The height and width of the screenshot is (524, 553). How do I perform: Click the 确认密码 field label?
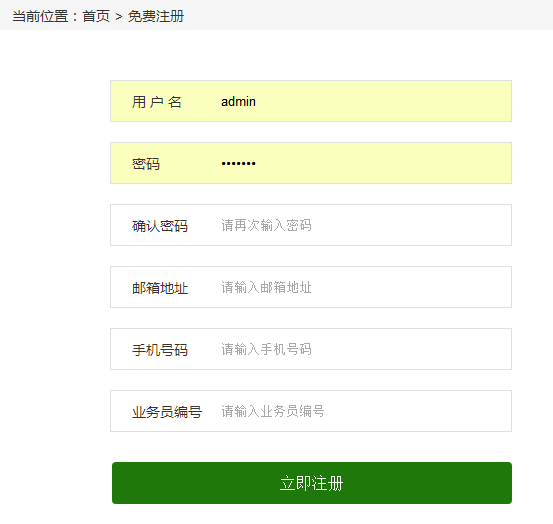(160, 226)
